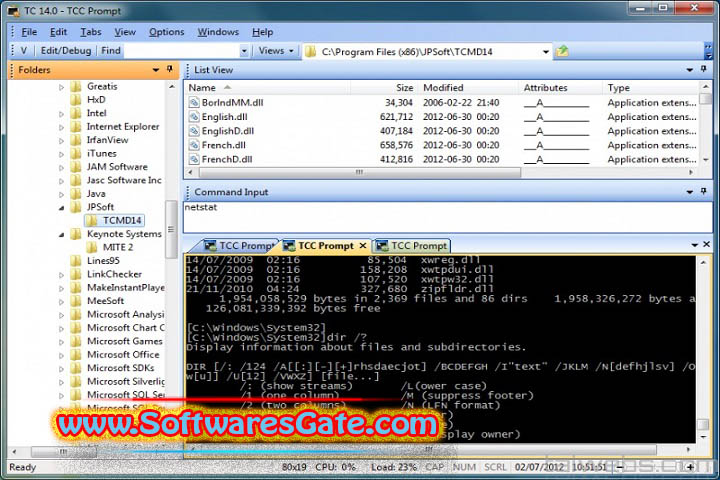Screen dimensions: 720x480
Task: Click the Find text input field
Action: click(x=182, y=51)
